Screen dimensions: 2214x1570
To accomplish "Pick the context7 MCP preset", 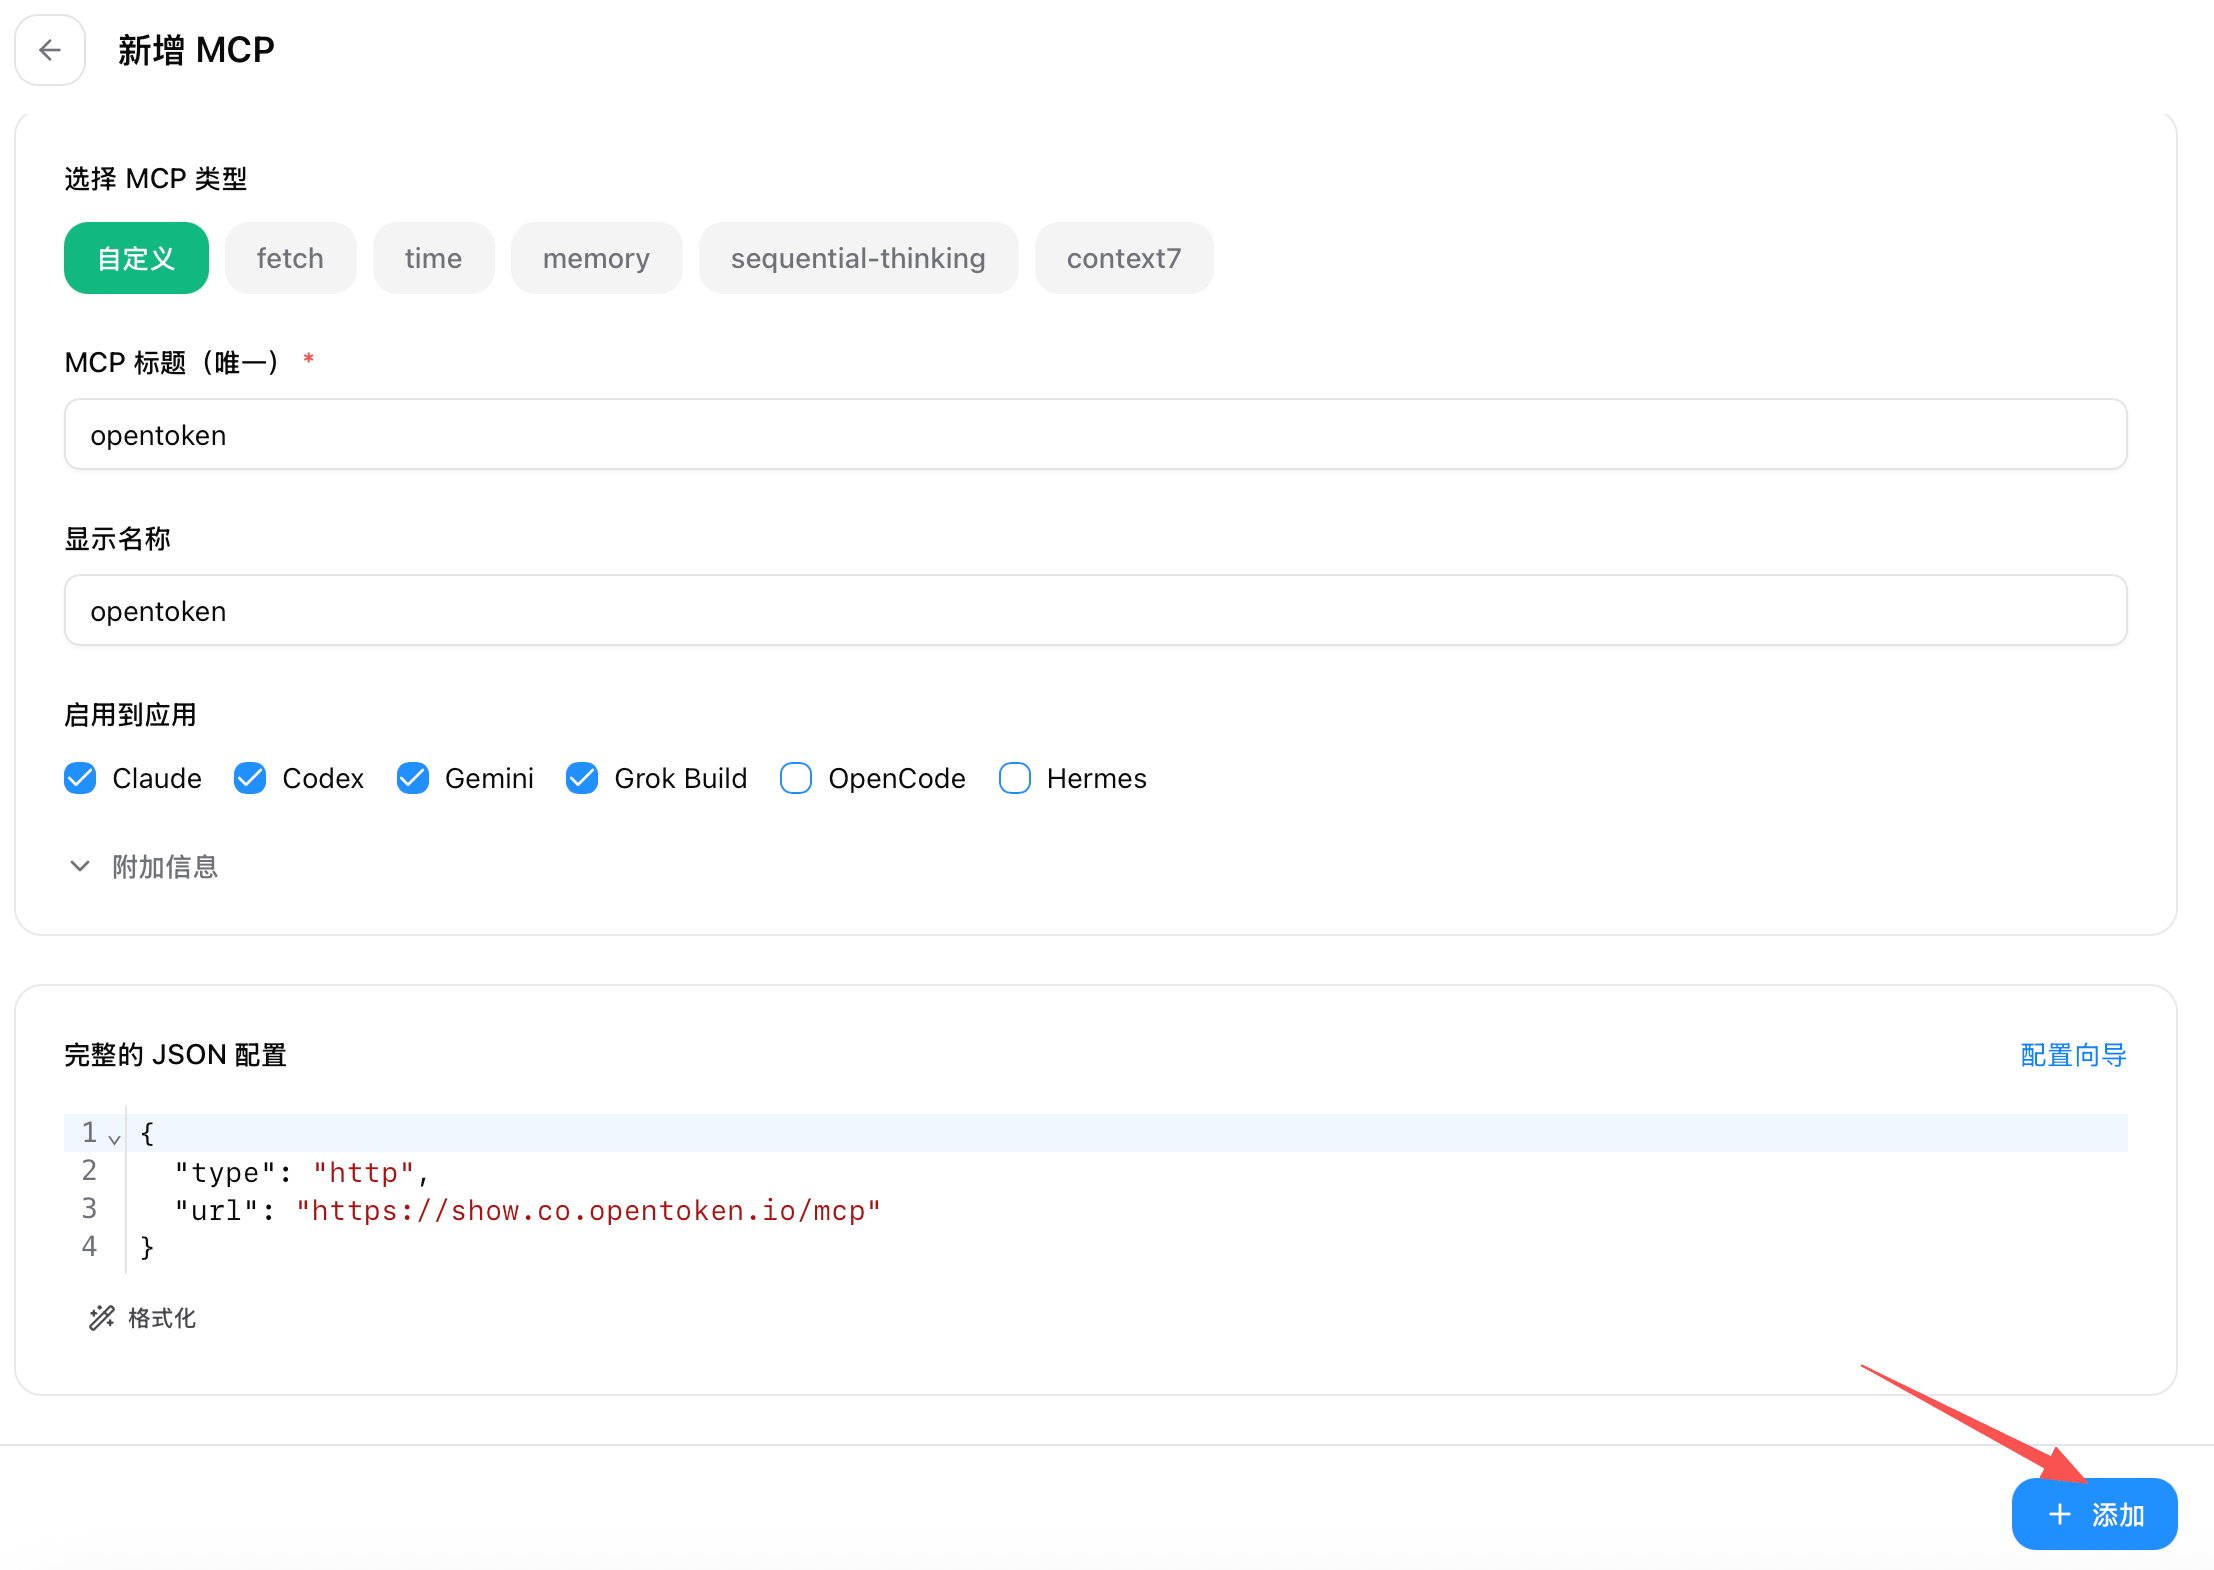I will click(1124, 258).
